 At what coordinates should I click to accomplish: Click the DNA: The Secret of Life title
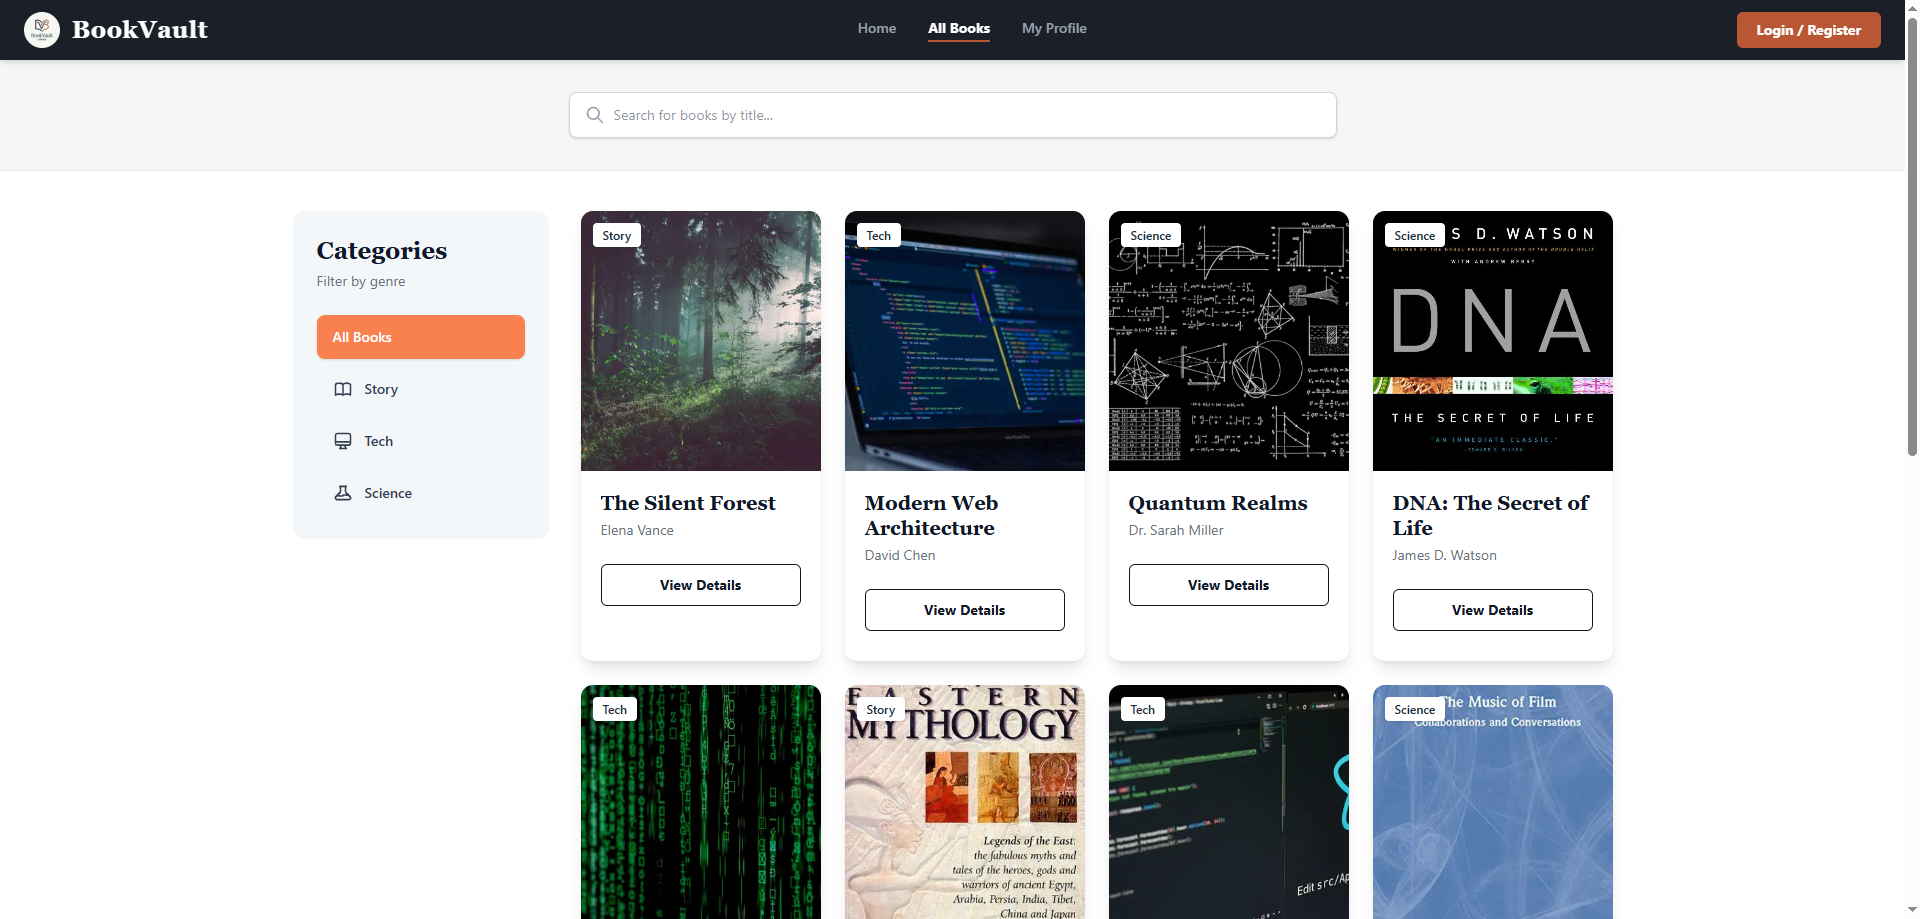point(1490,515)
